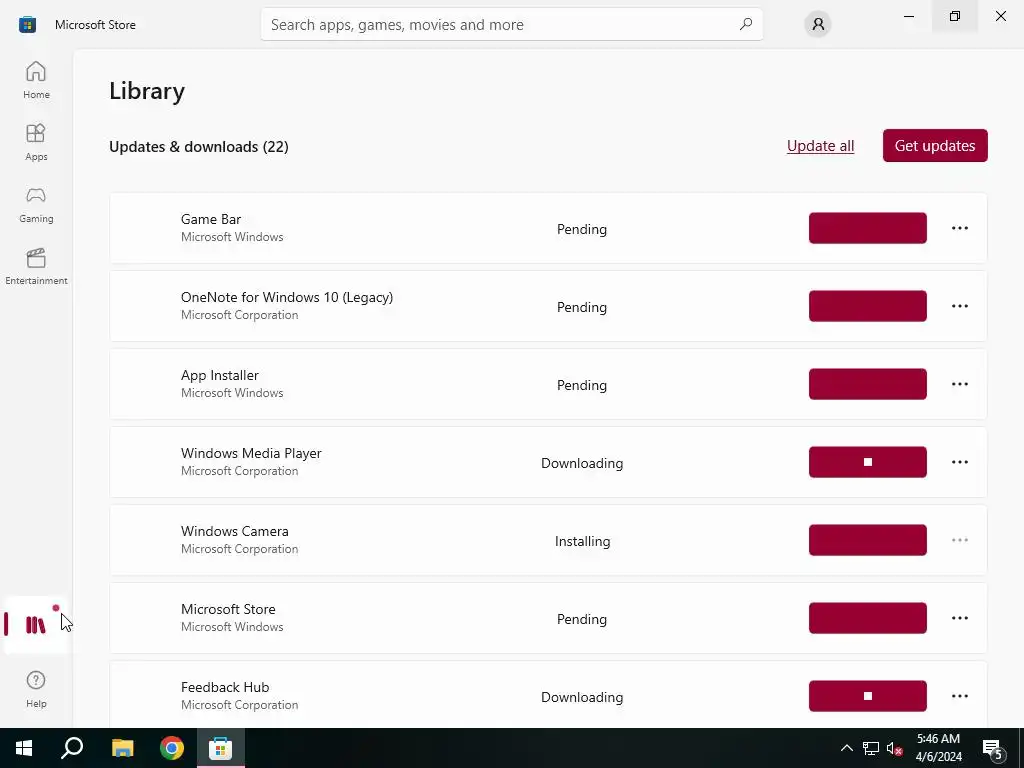
Task: Open more options for Windows Camera
Action: (x=959, y=540)
